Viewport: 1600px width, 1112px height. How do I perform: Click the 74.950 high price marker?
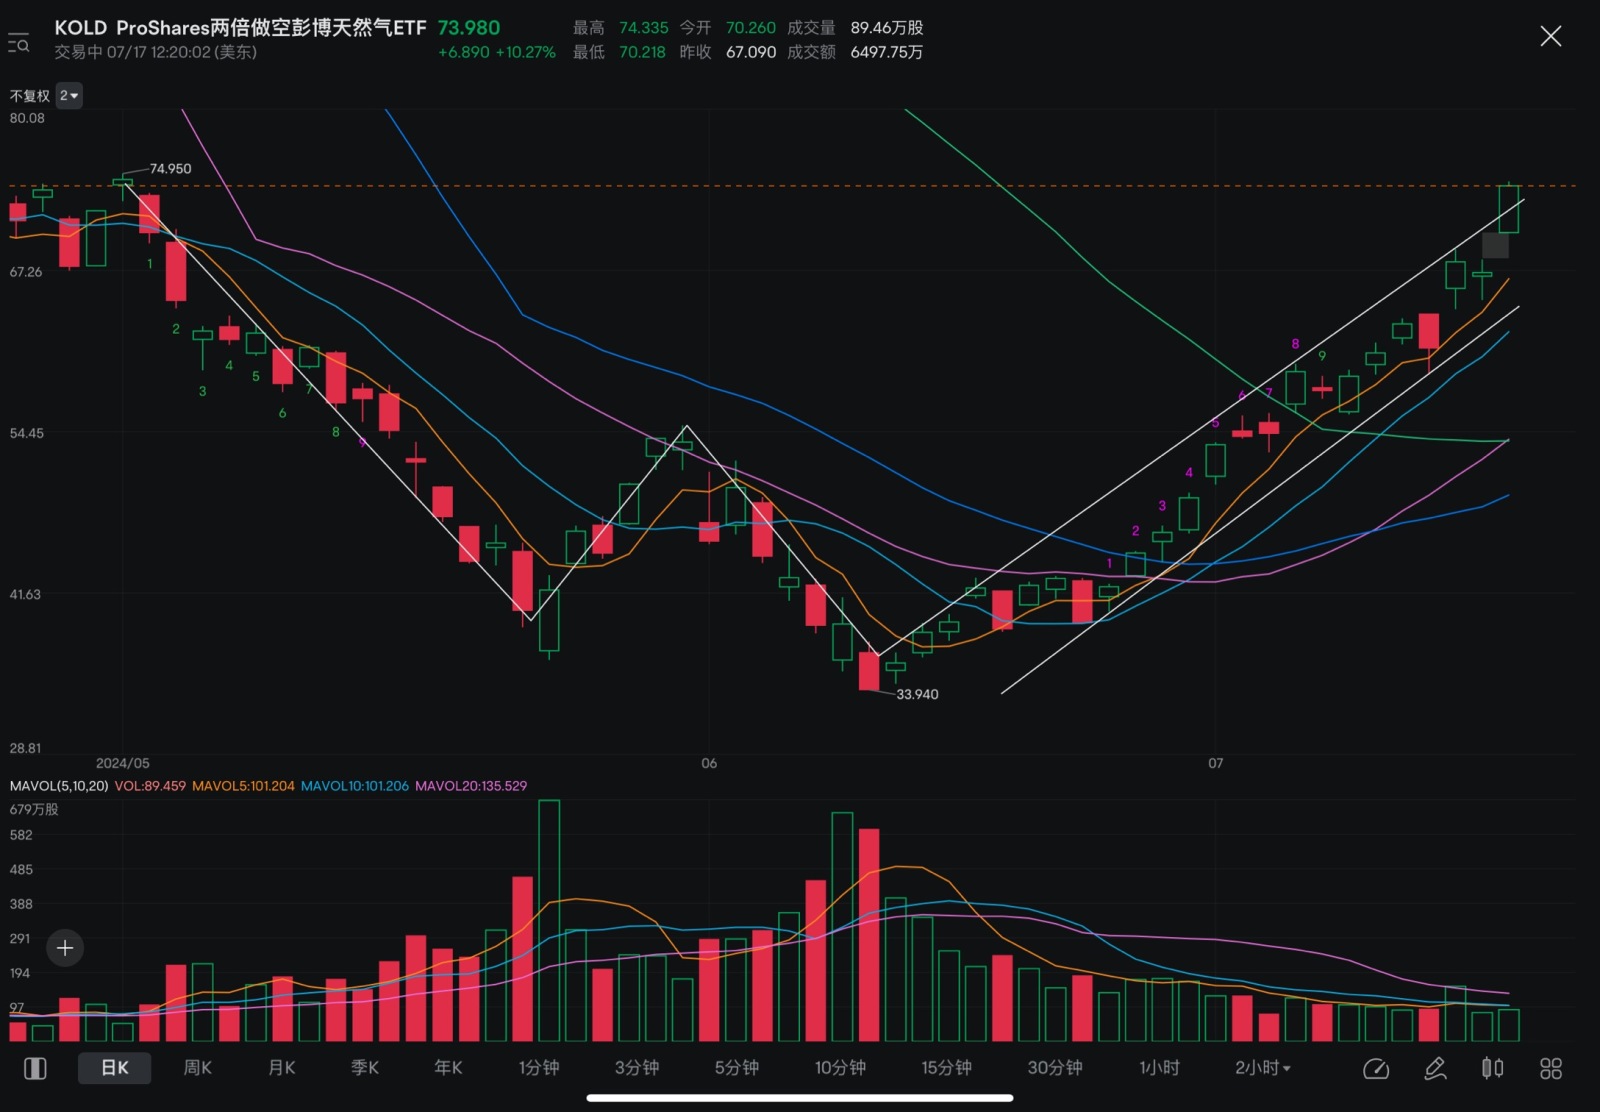click(x=170, y=169)
